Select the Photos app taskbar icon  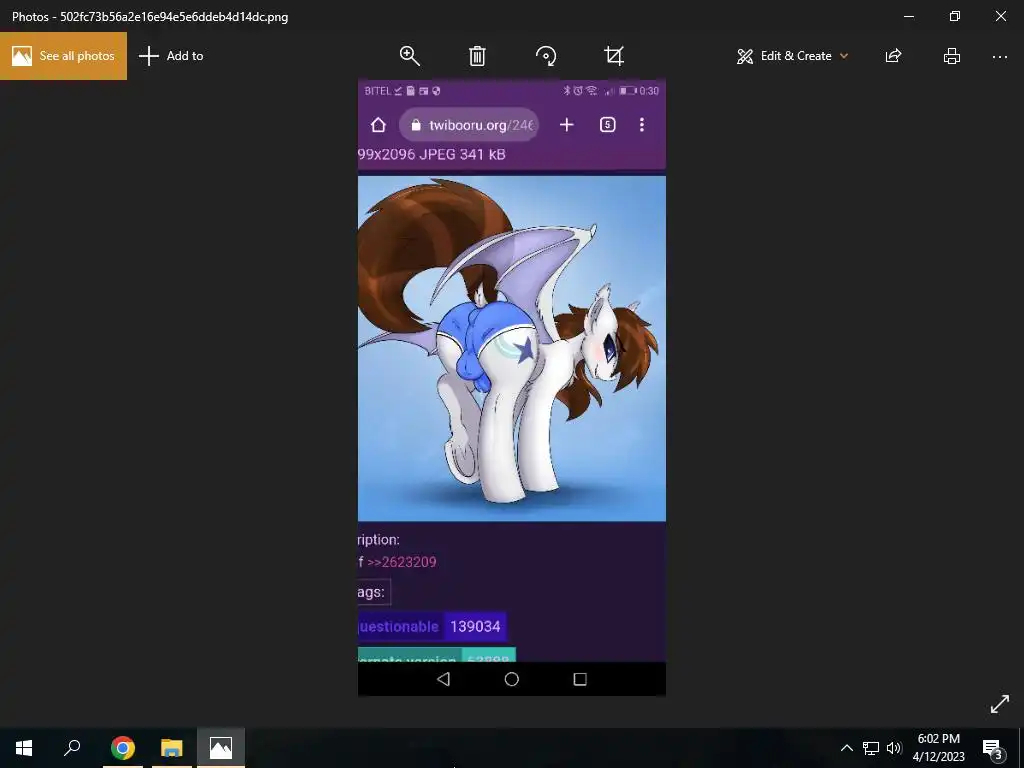click(221, 748)
